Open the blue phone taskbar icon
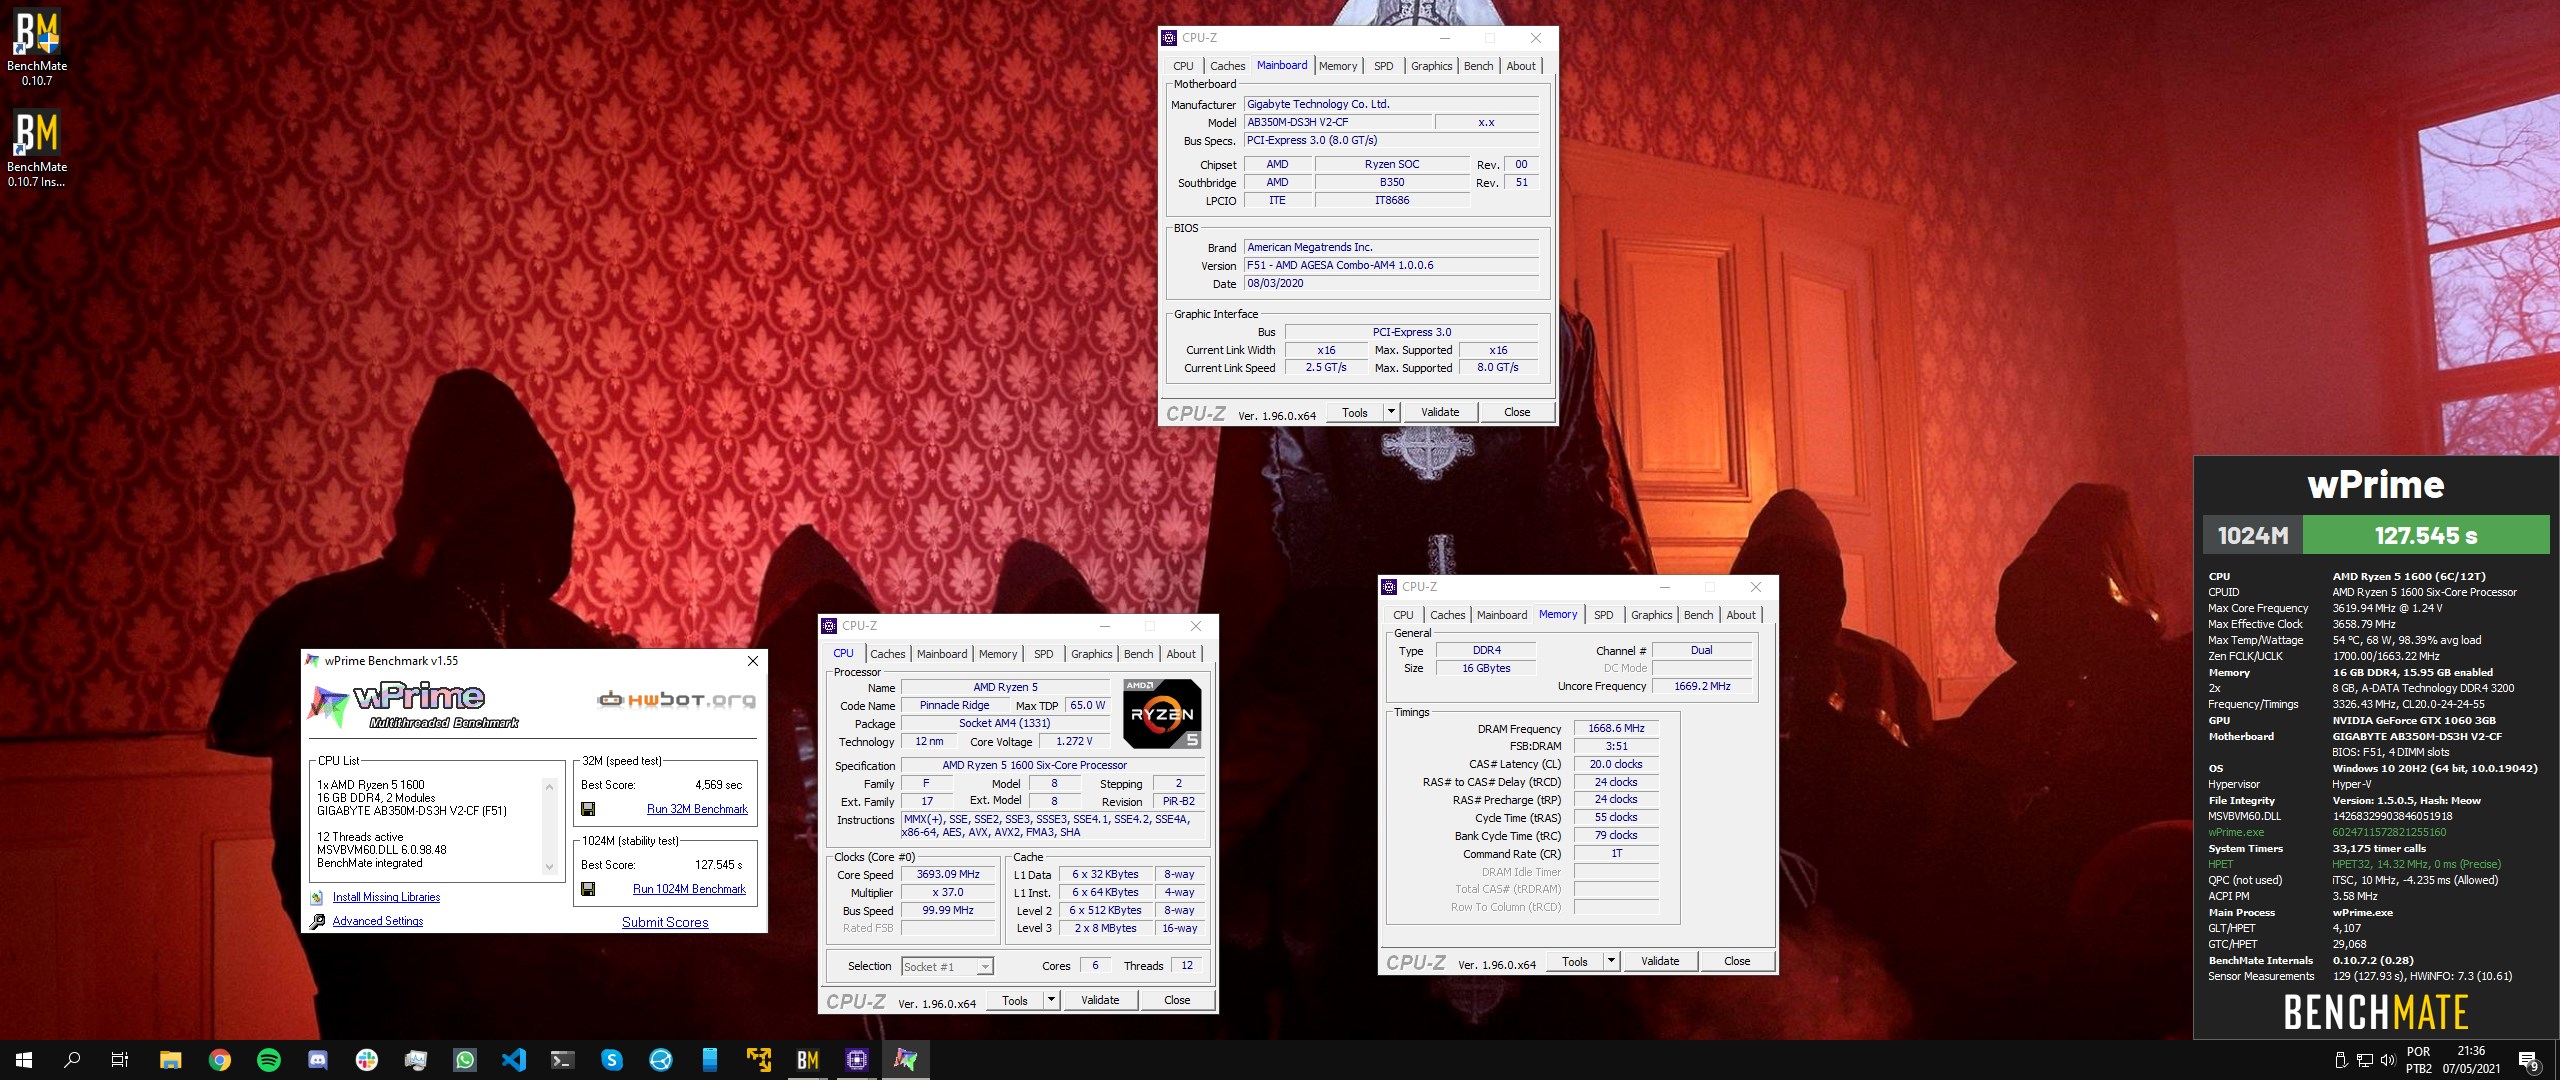2560x1080 pixels. click(x=710, y=1060)
